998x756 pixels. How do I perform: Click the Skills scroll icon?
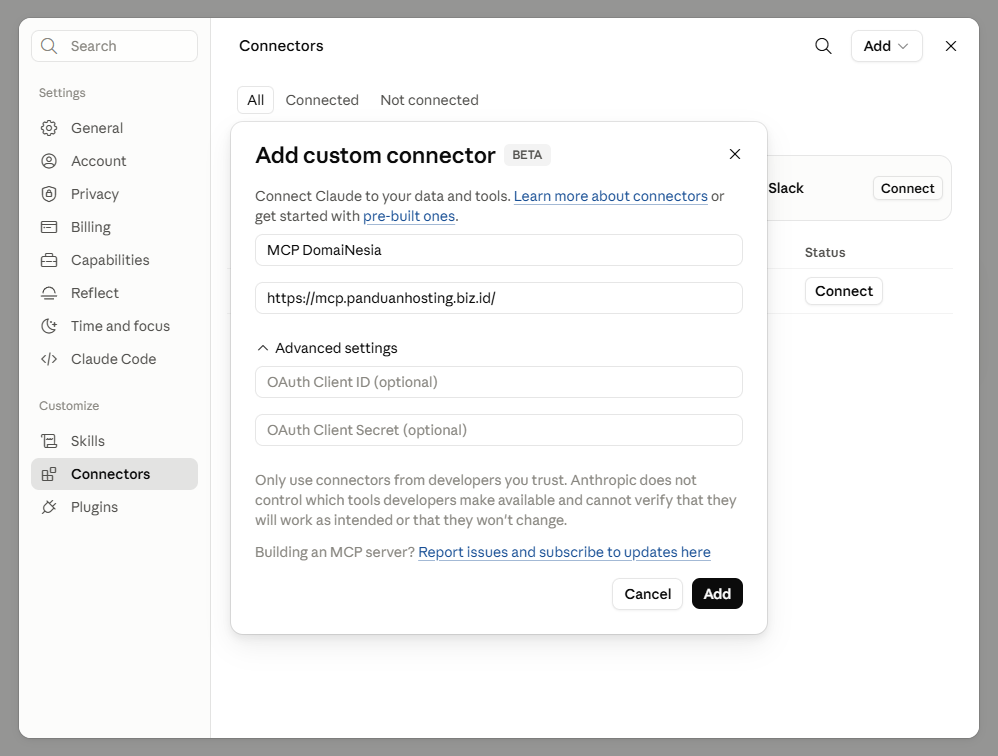point(49,441)
